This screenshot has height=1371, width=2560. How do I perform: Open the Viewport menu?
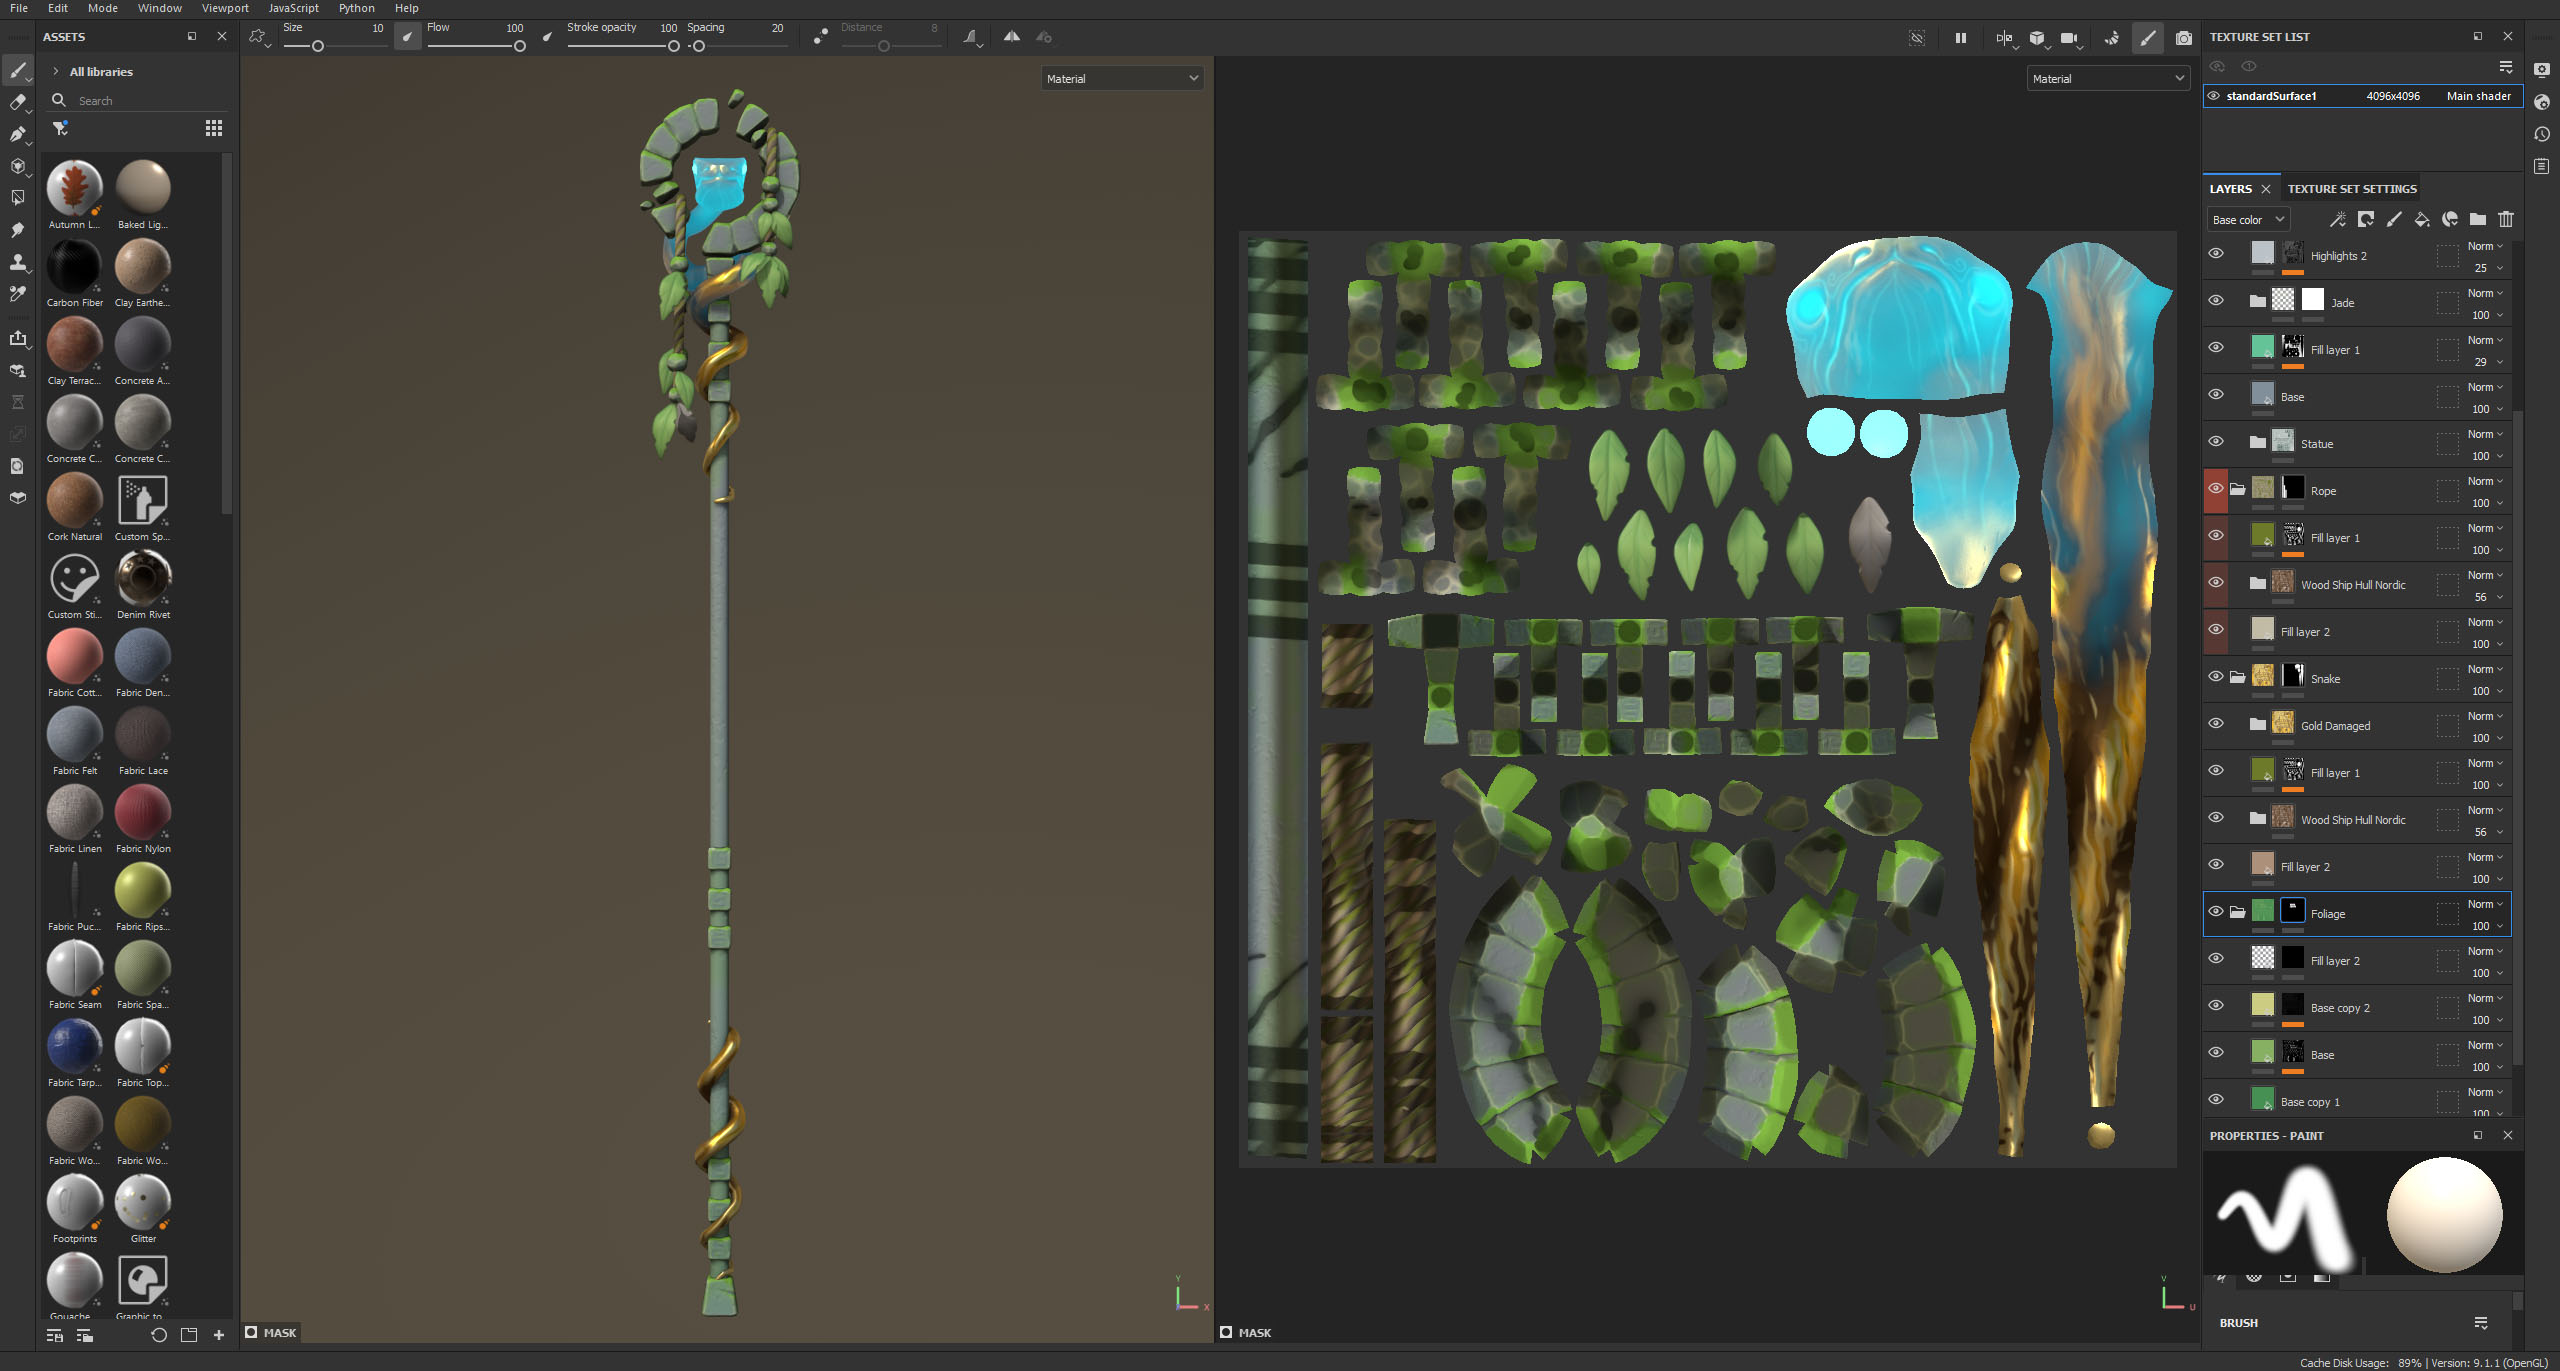point(225,8)
